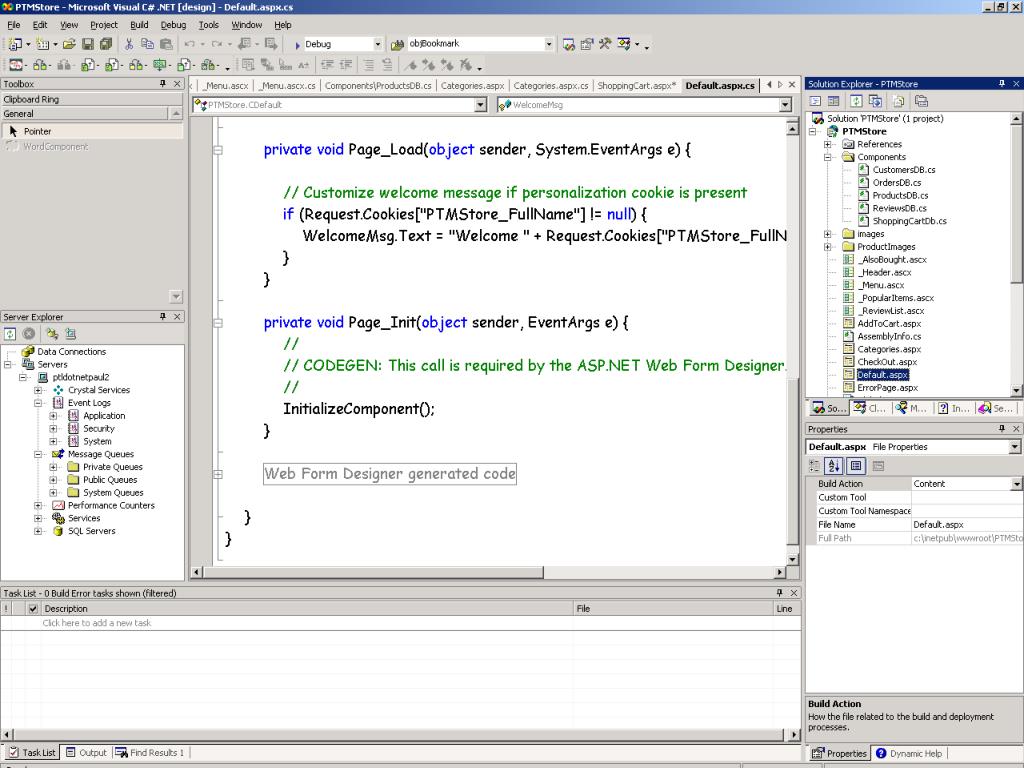Expand the References node in Solution Explorer
The image size is (1024, 768).
(827, 144)
